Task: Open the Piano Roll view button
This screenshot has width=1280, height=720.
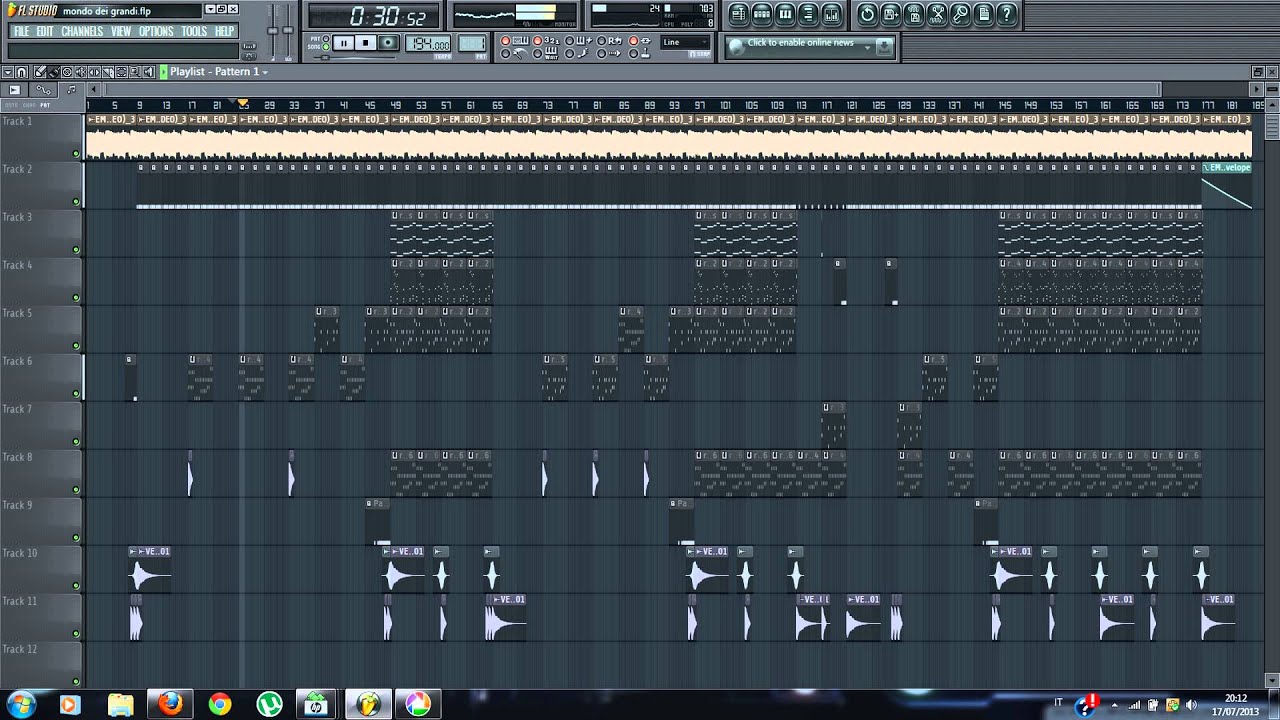Action: tap(785, 14)
